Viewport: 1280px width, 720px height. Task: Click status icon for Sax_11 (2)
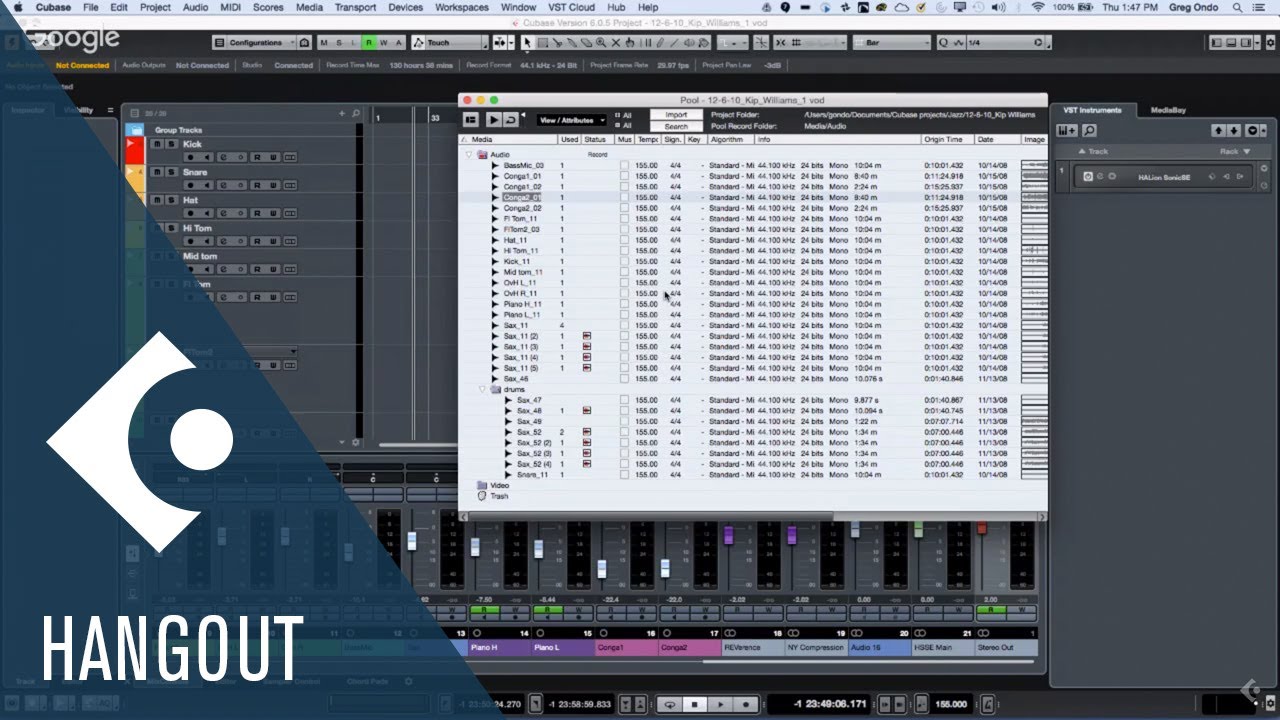587,336
